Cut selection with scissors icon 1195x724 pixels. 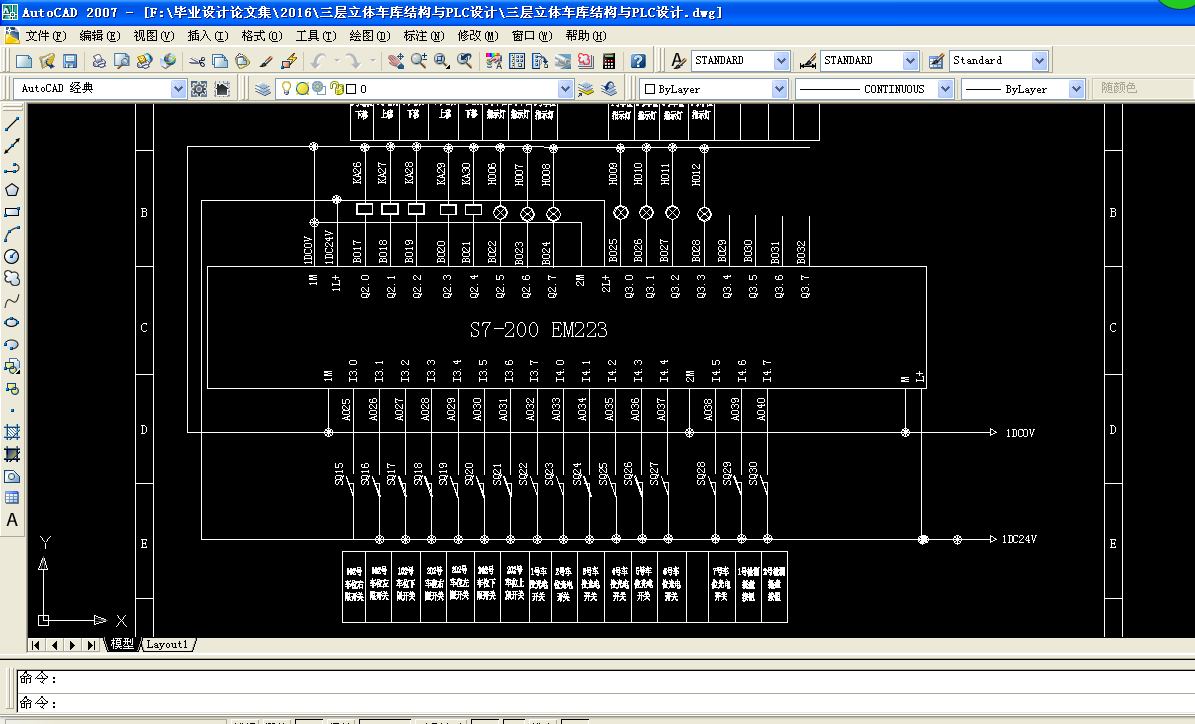(x=197, y=61)
